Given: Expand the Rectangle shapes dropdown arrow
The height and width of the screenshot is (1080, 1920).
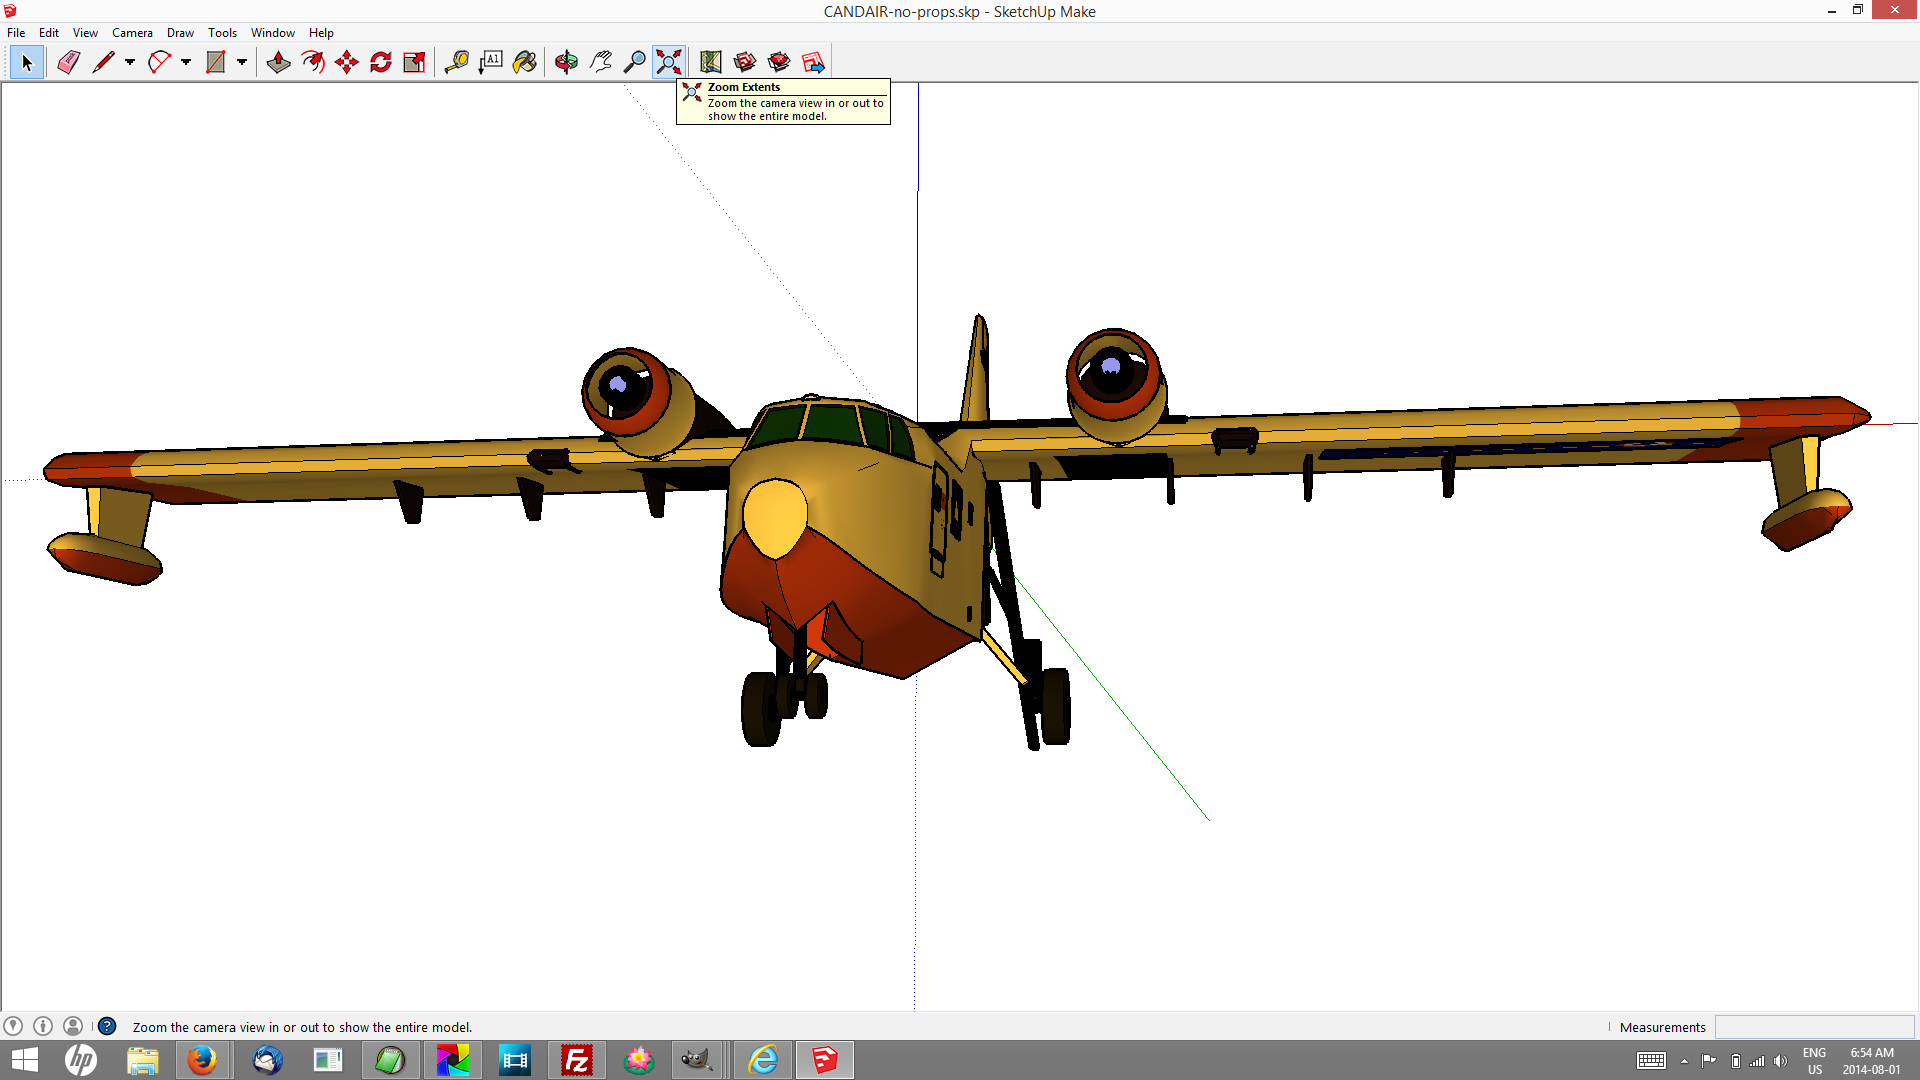Looking at the screenshot, I should 242,62.
